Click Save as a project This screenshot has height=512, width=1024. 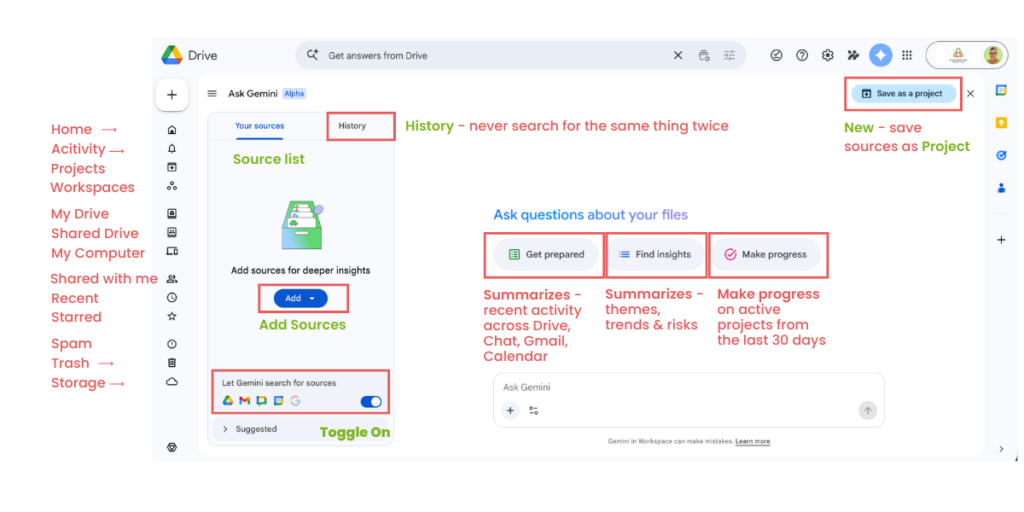click(904, 93)
